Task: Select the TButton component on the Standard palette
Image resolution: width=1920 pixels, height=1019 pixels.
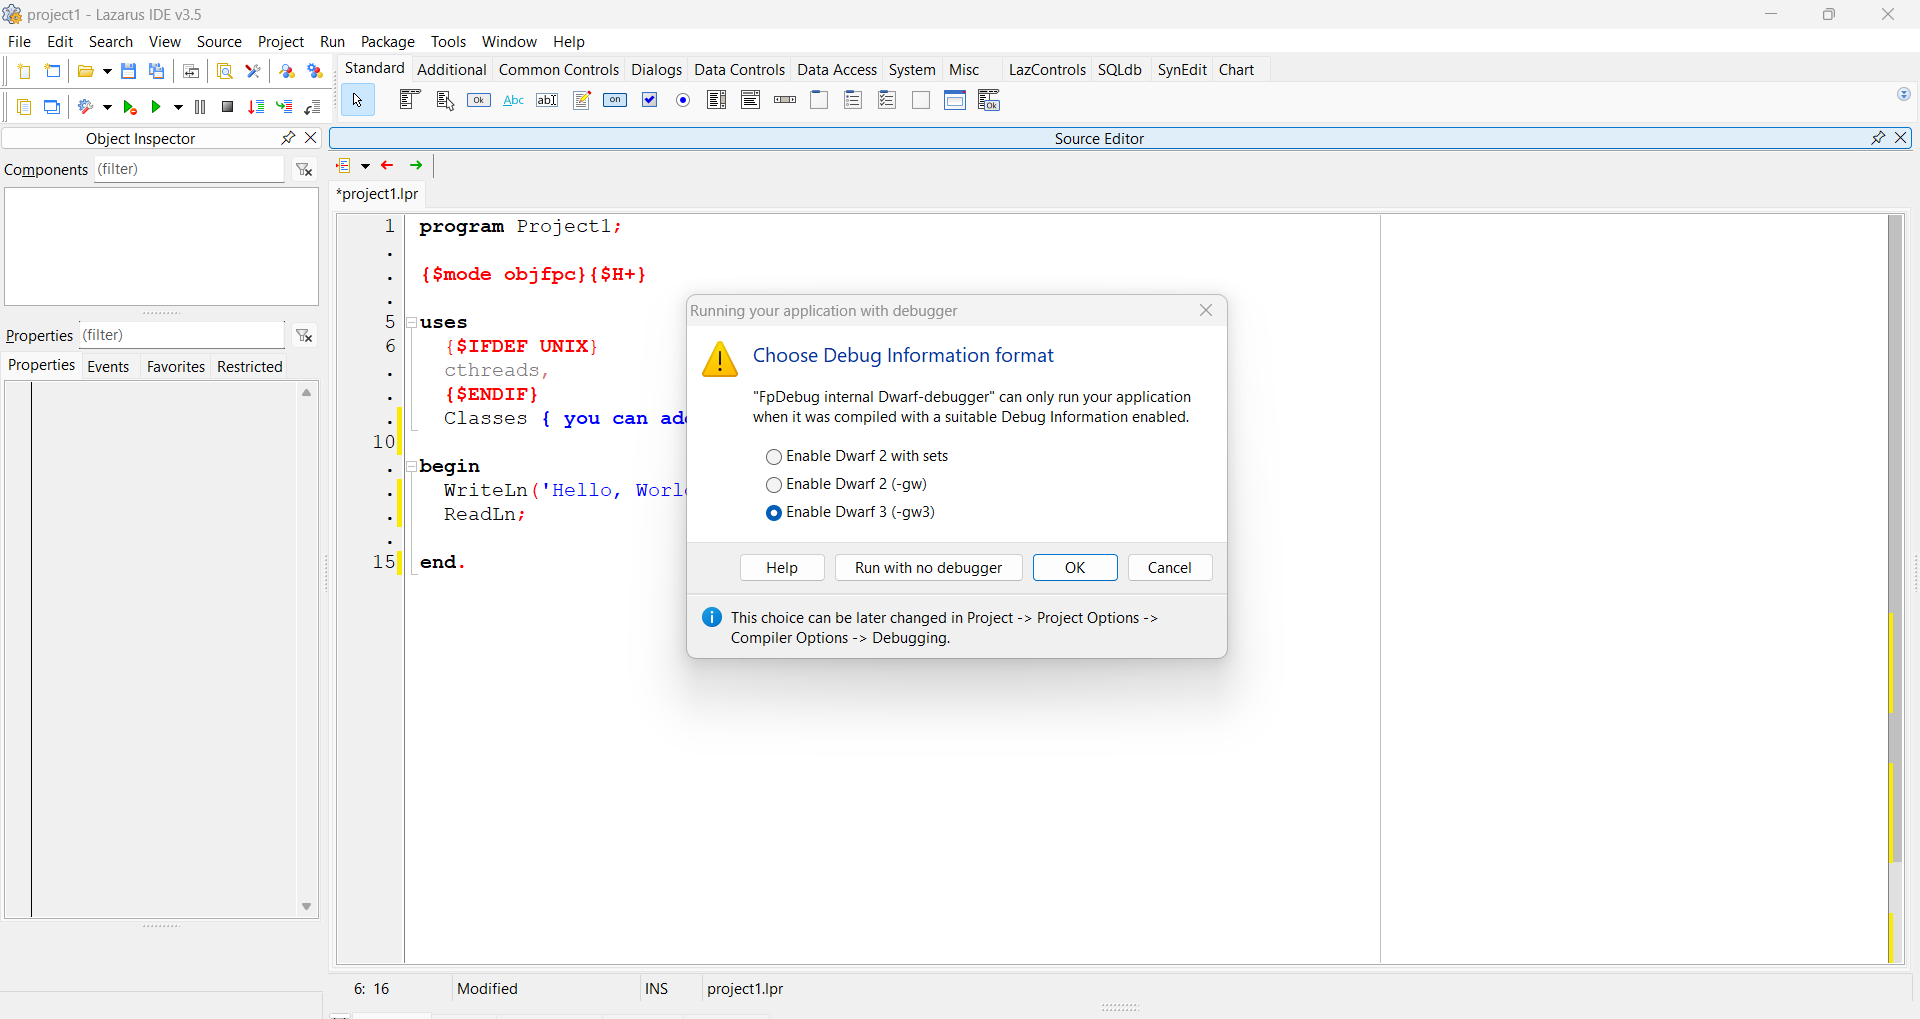Action: (x=479, y=100)
